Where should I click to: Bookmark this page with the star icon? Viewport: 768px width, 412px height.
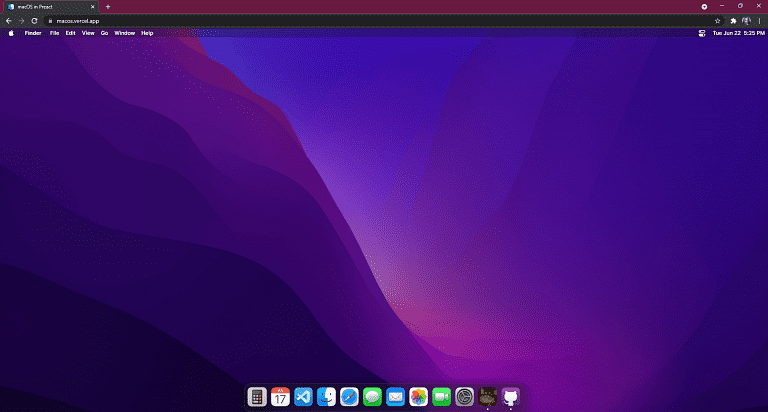pos(718,21)
